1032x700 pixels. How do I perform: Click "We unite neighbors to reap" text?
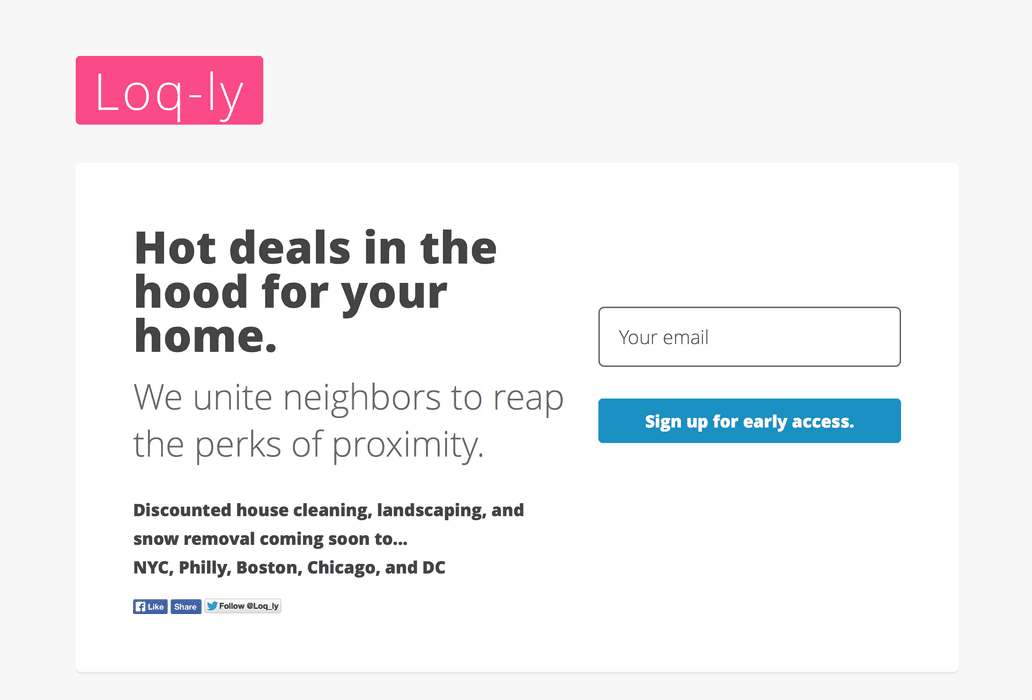[x=348, y=397]
